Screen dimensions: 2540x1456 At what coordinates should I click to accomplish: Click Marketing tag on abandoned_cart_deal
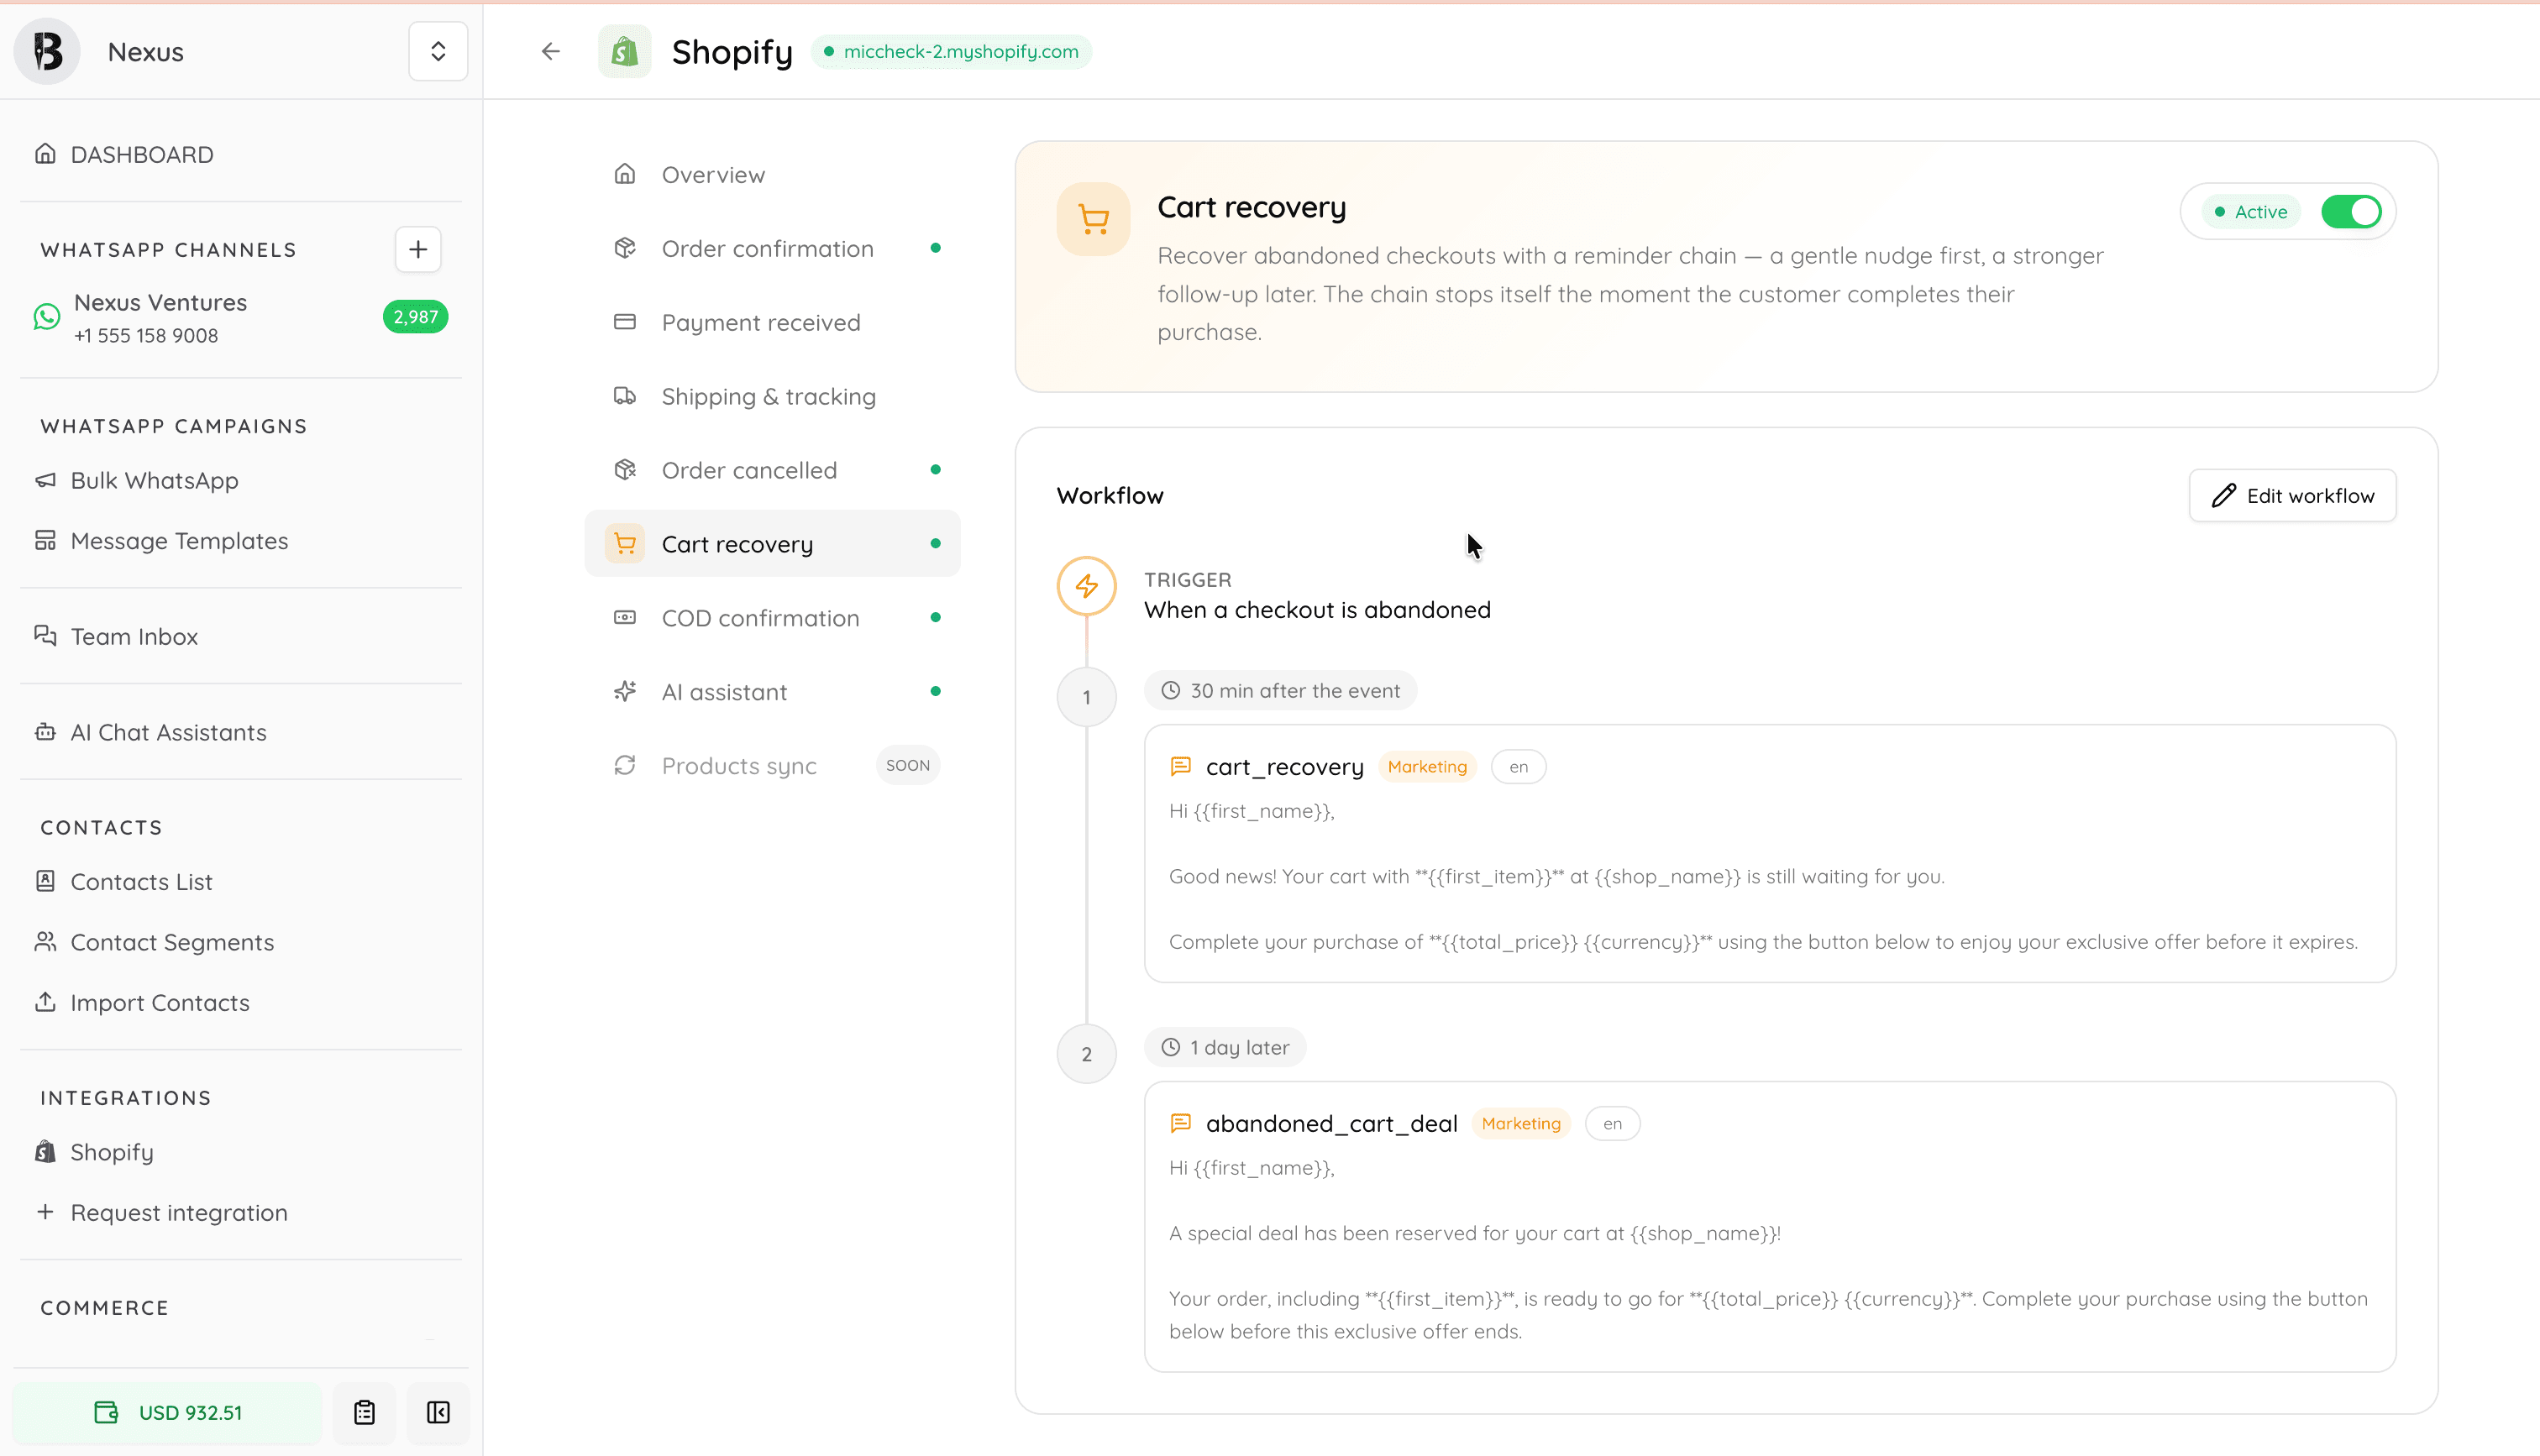click(x=1521, y=1124)
